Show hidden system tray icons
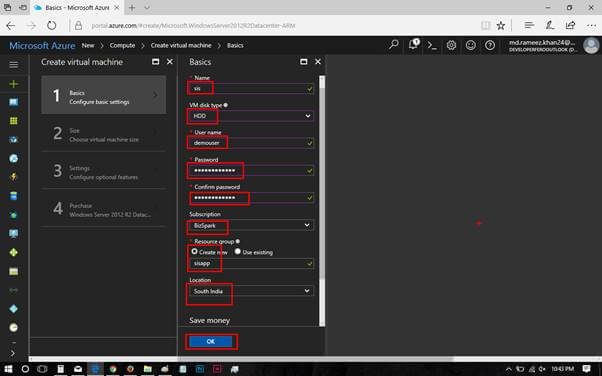Image resolution: width=602 pixels, height=376 pixels. pos(508,369)
